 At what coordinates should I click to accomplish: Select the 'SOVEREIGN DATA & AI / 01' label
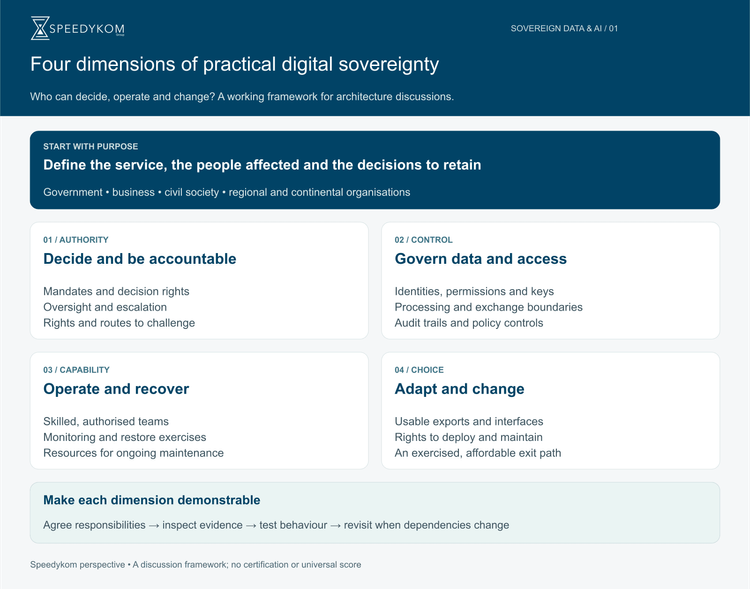click(x=564, y=29)
